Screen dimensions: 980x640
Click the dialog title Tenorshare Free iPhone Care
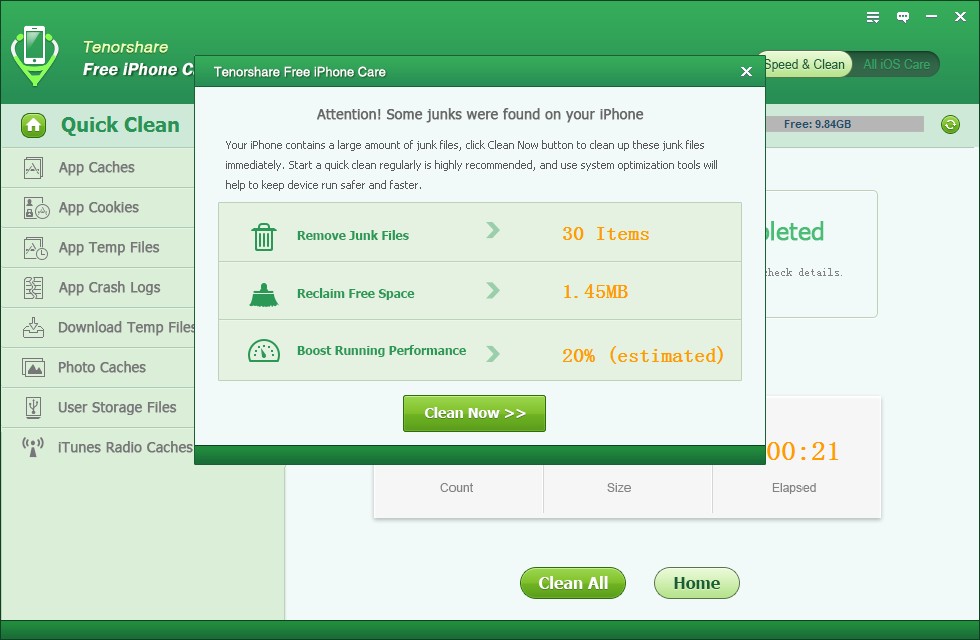[299, 72]
